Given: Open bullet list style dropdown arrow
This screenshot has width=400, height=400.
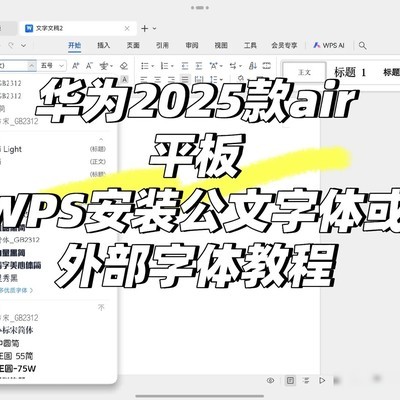Looking at the screenshot, I should pyautogui.click(x=152, y=66).
